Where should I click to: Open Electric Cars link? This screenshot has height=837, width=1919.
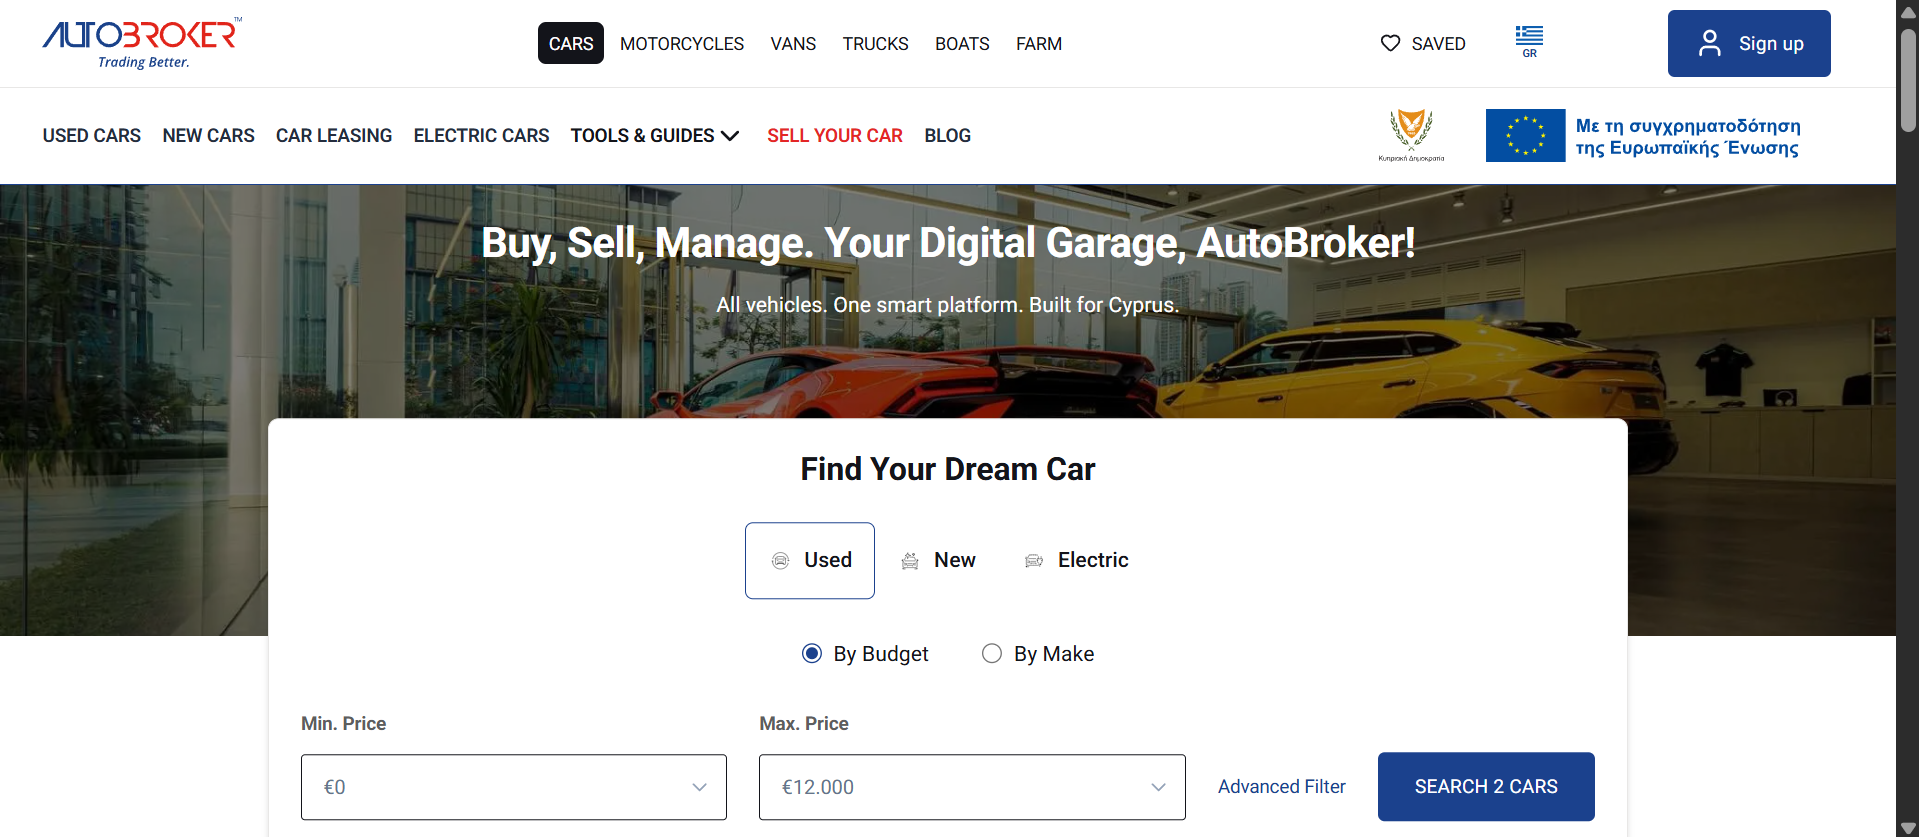click(x=481, y=135)
